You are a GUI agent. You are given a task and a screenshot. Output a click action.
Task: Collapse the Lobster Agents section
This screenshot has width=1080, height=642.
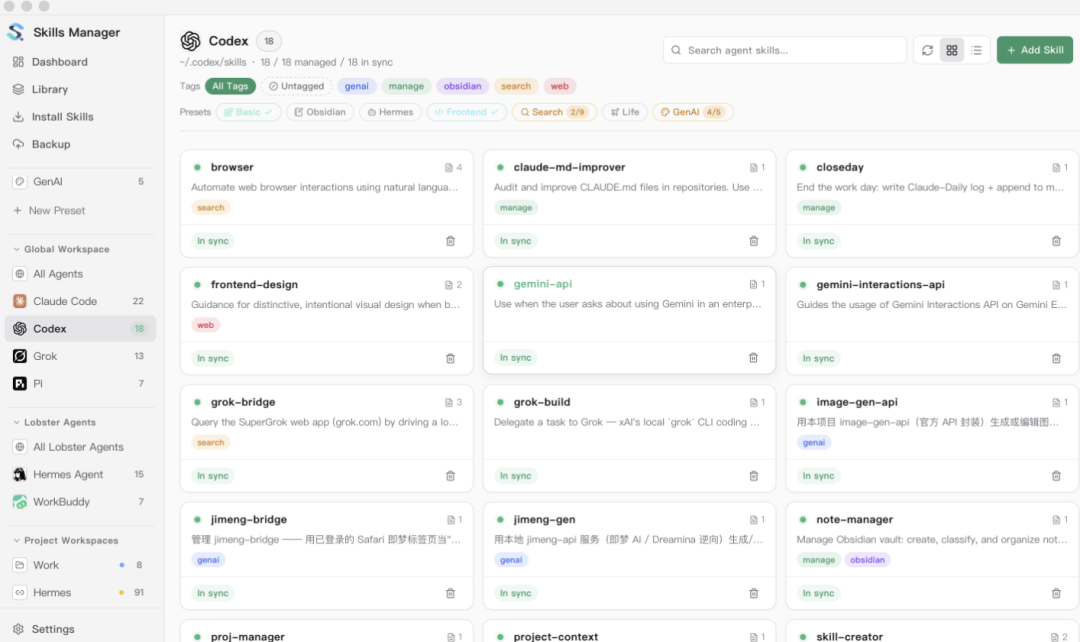coord(54,422)
